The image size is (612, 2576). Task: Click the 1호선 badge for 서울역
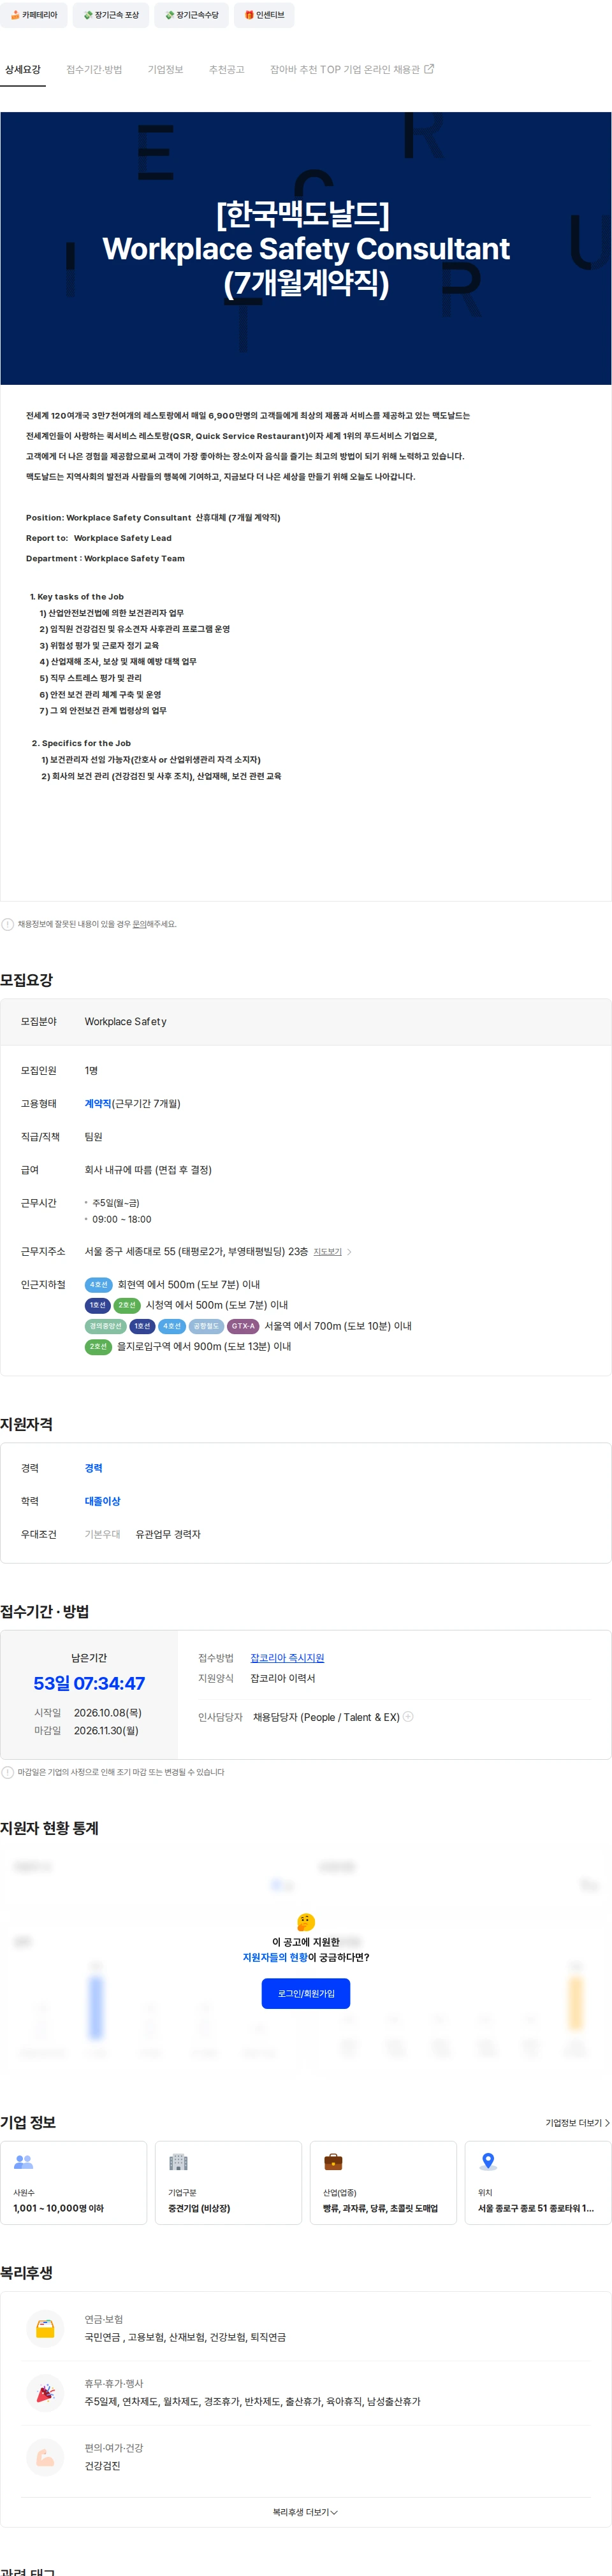click(x=142, y=1326)
